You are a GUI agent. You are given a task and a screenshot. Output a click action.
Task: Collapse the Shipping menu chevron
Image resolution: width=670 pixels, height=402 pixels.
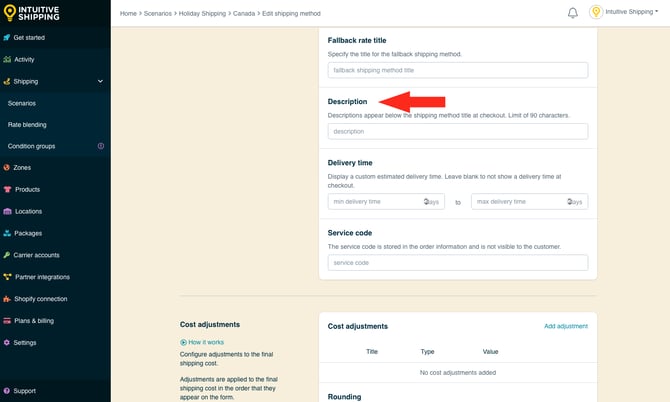100,81
